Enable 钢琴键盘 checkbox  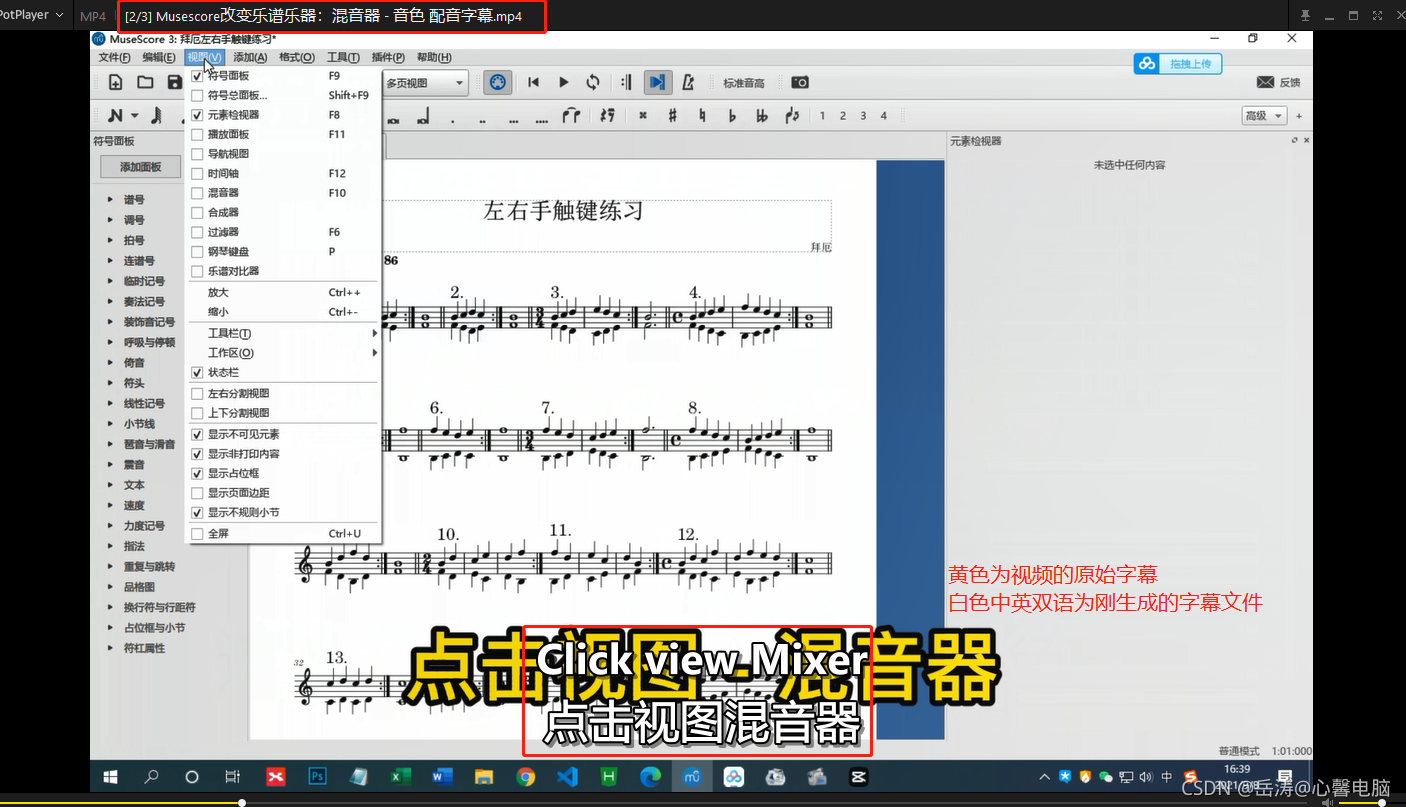click(x=197, y=252)
